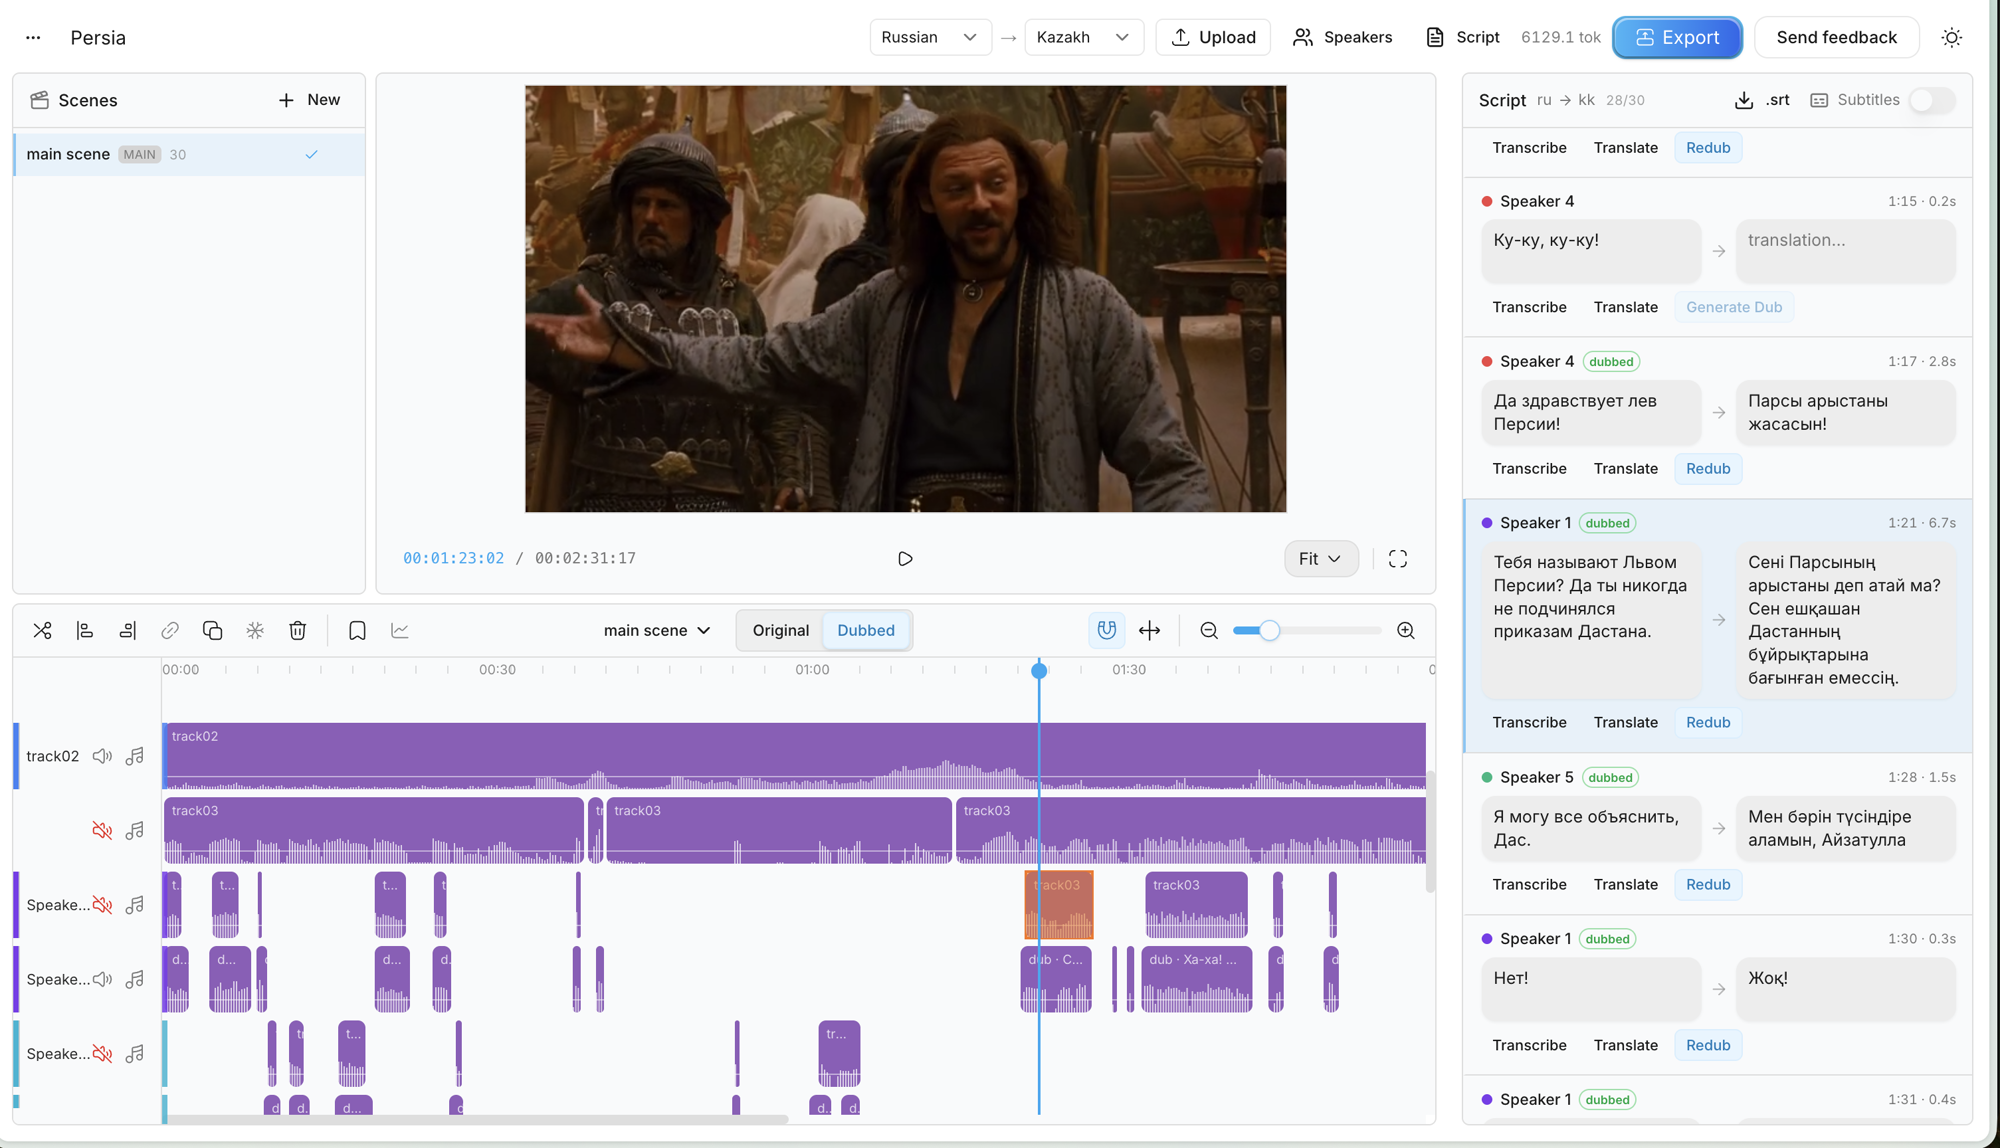Image resolution: width=2000 pixels, height=1148 pixels.
Task: Click music note on first Speaker track
Action: [135, 905]
